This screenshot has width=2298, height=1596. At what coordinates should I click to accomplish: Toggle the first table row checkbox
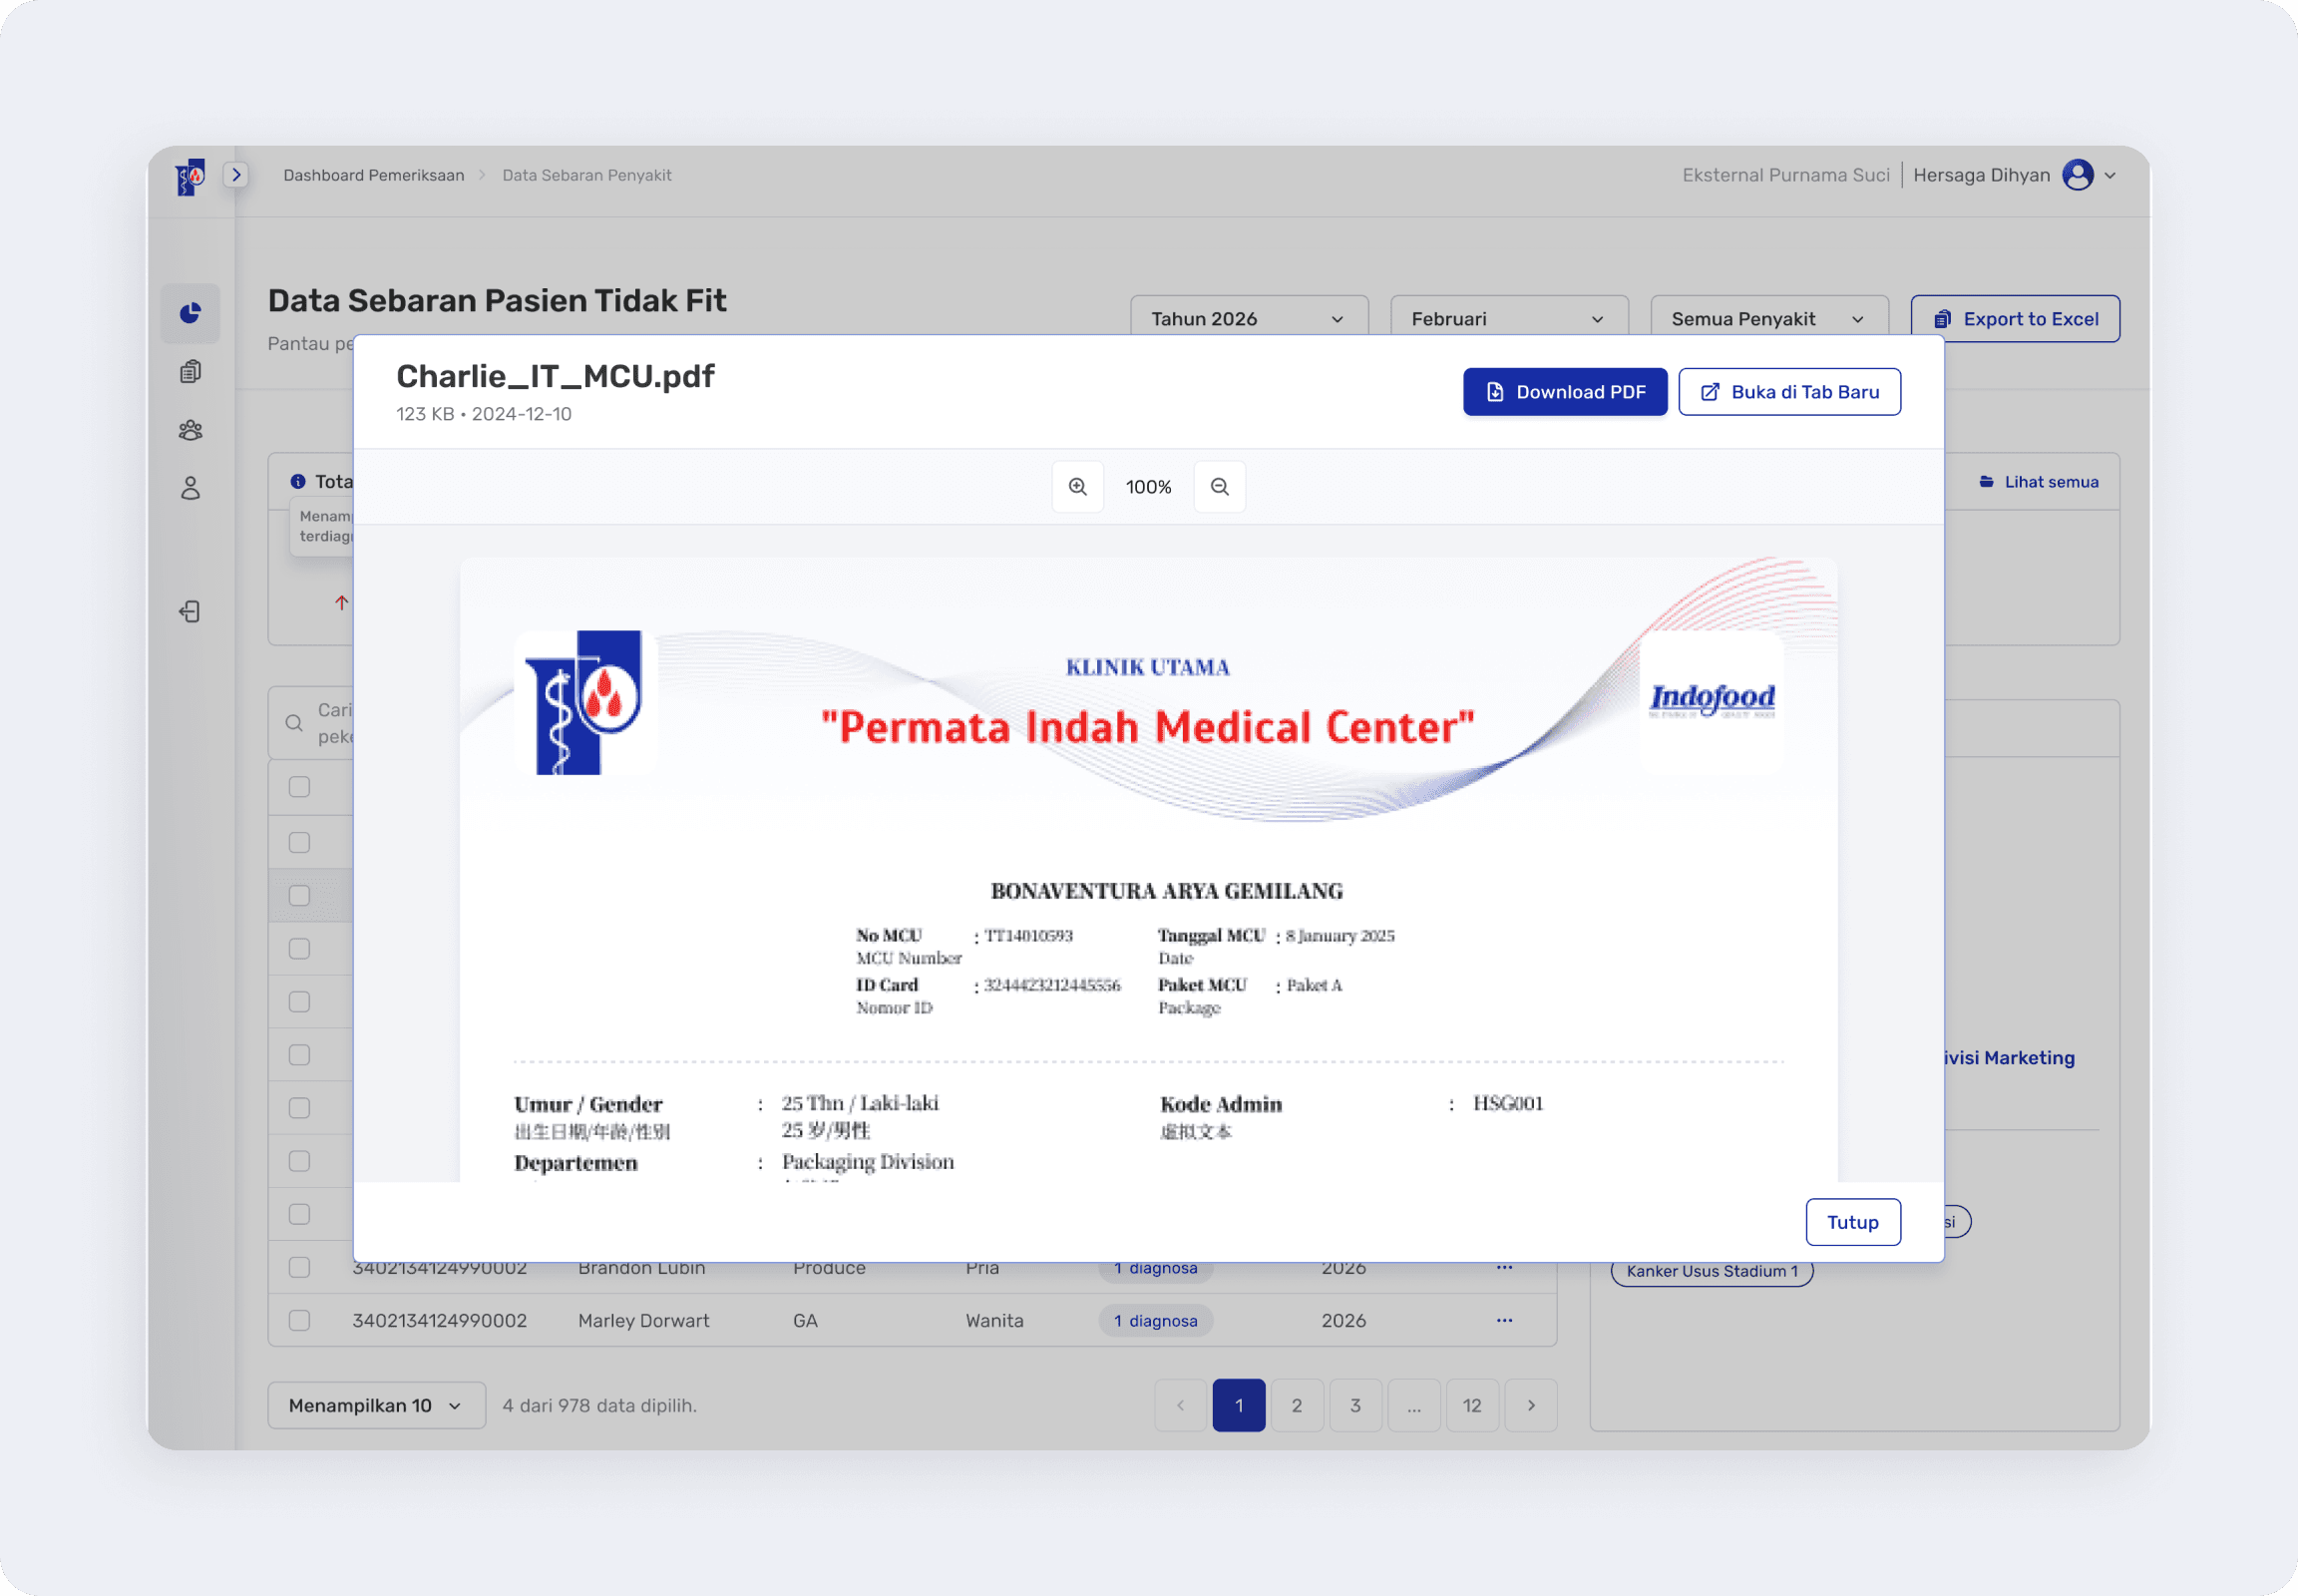[299, 787]
